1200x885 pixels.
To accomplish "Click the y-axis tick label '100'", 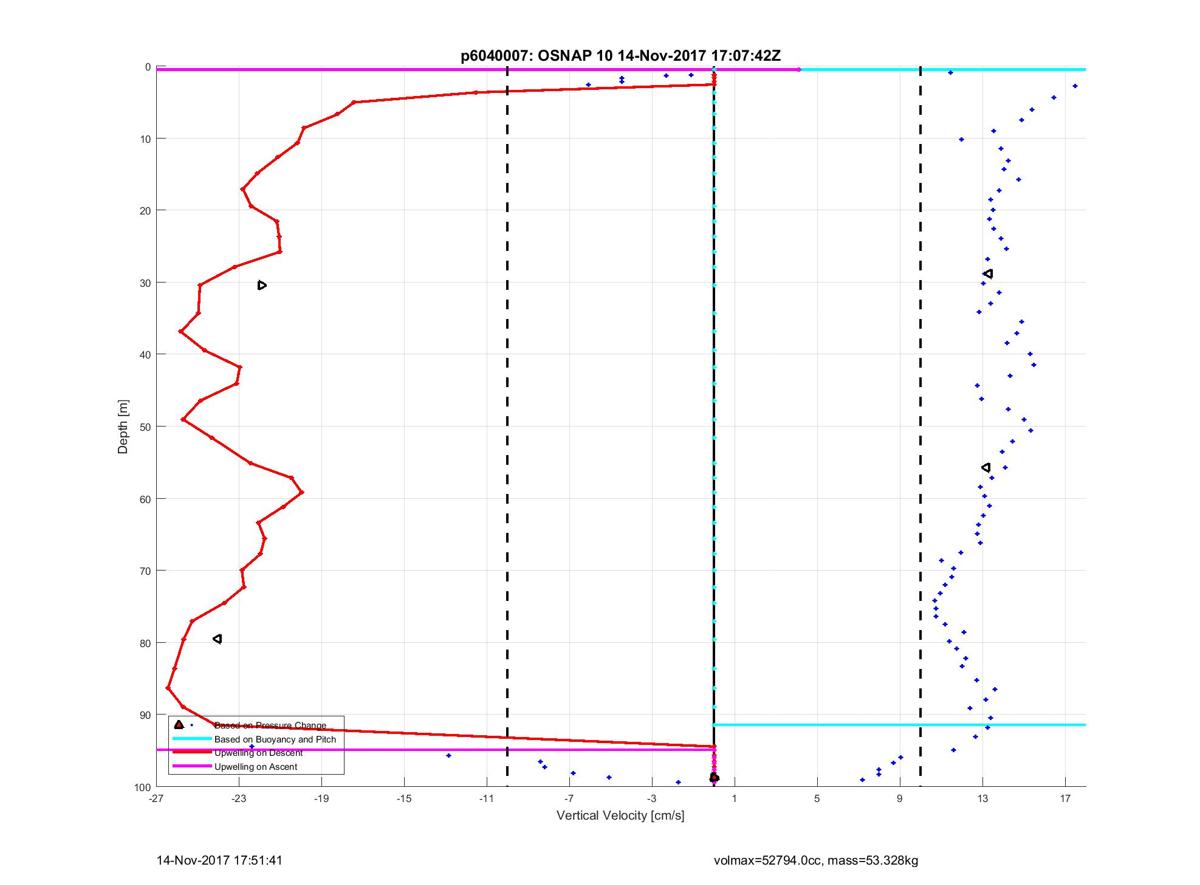I will coord(142,787).
